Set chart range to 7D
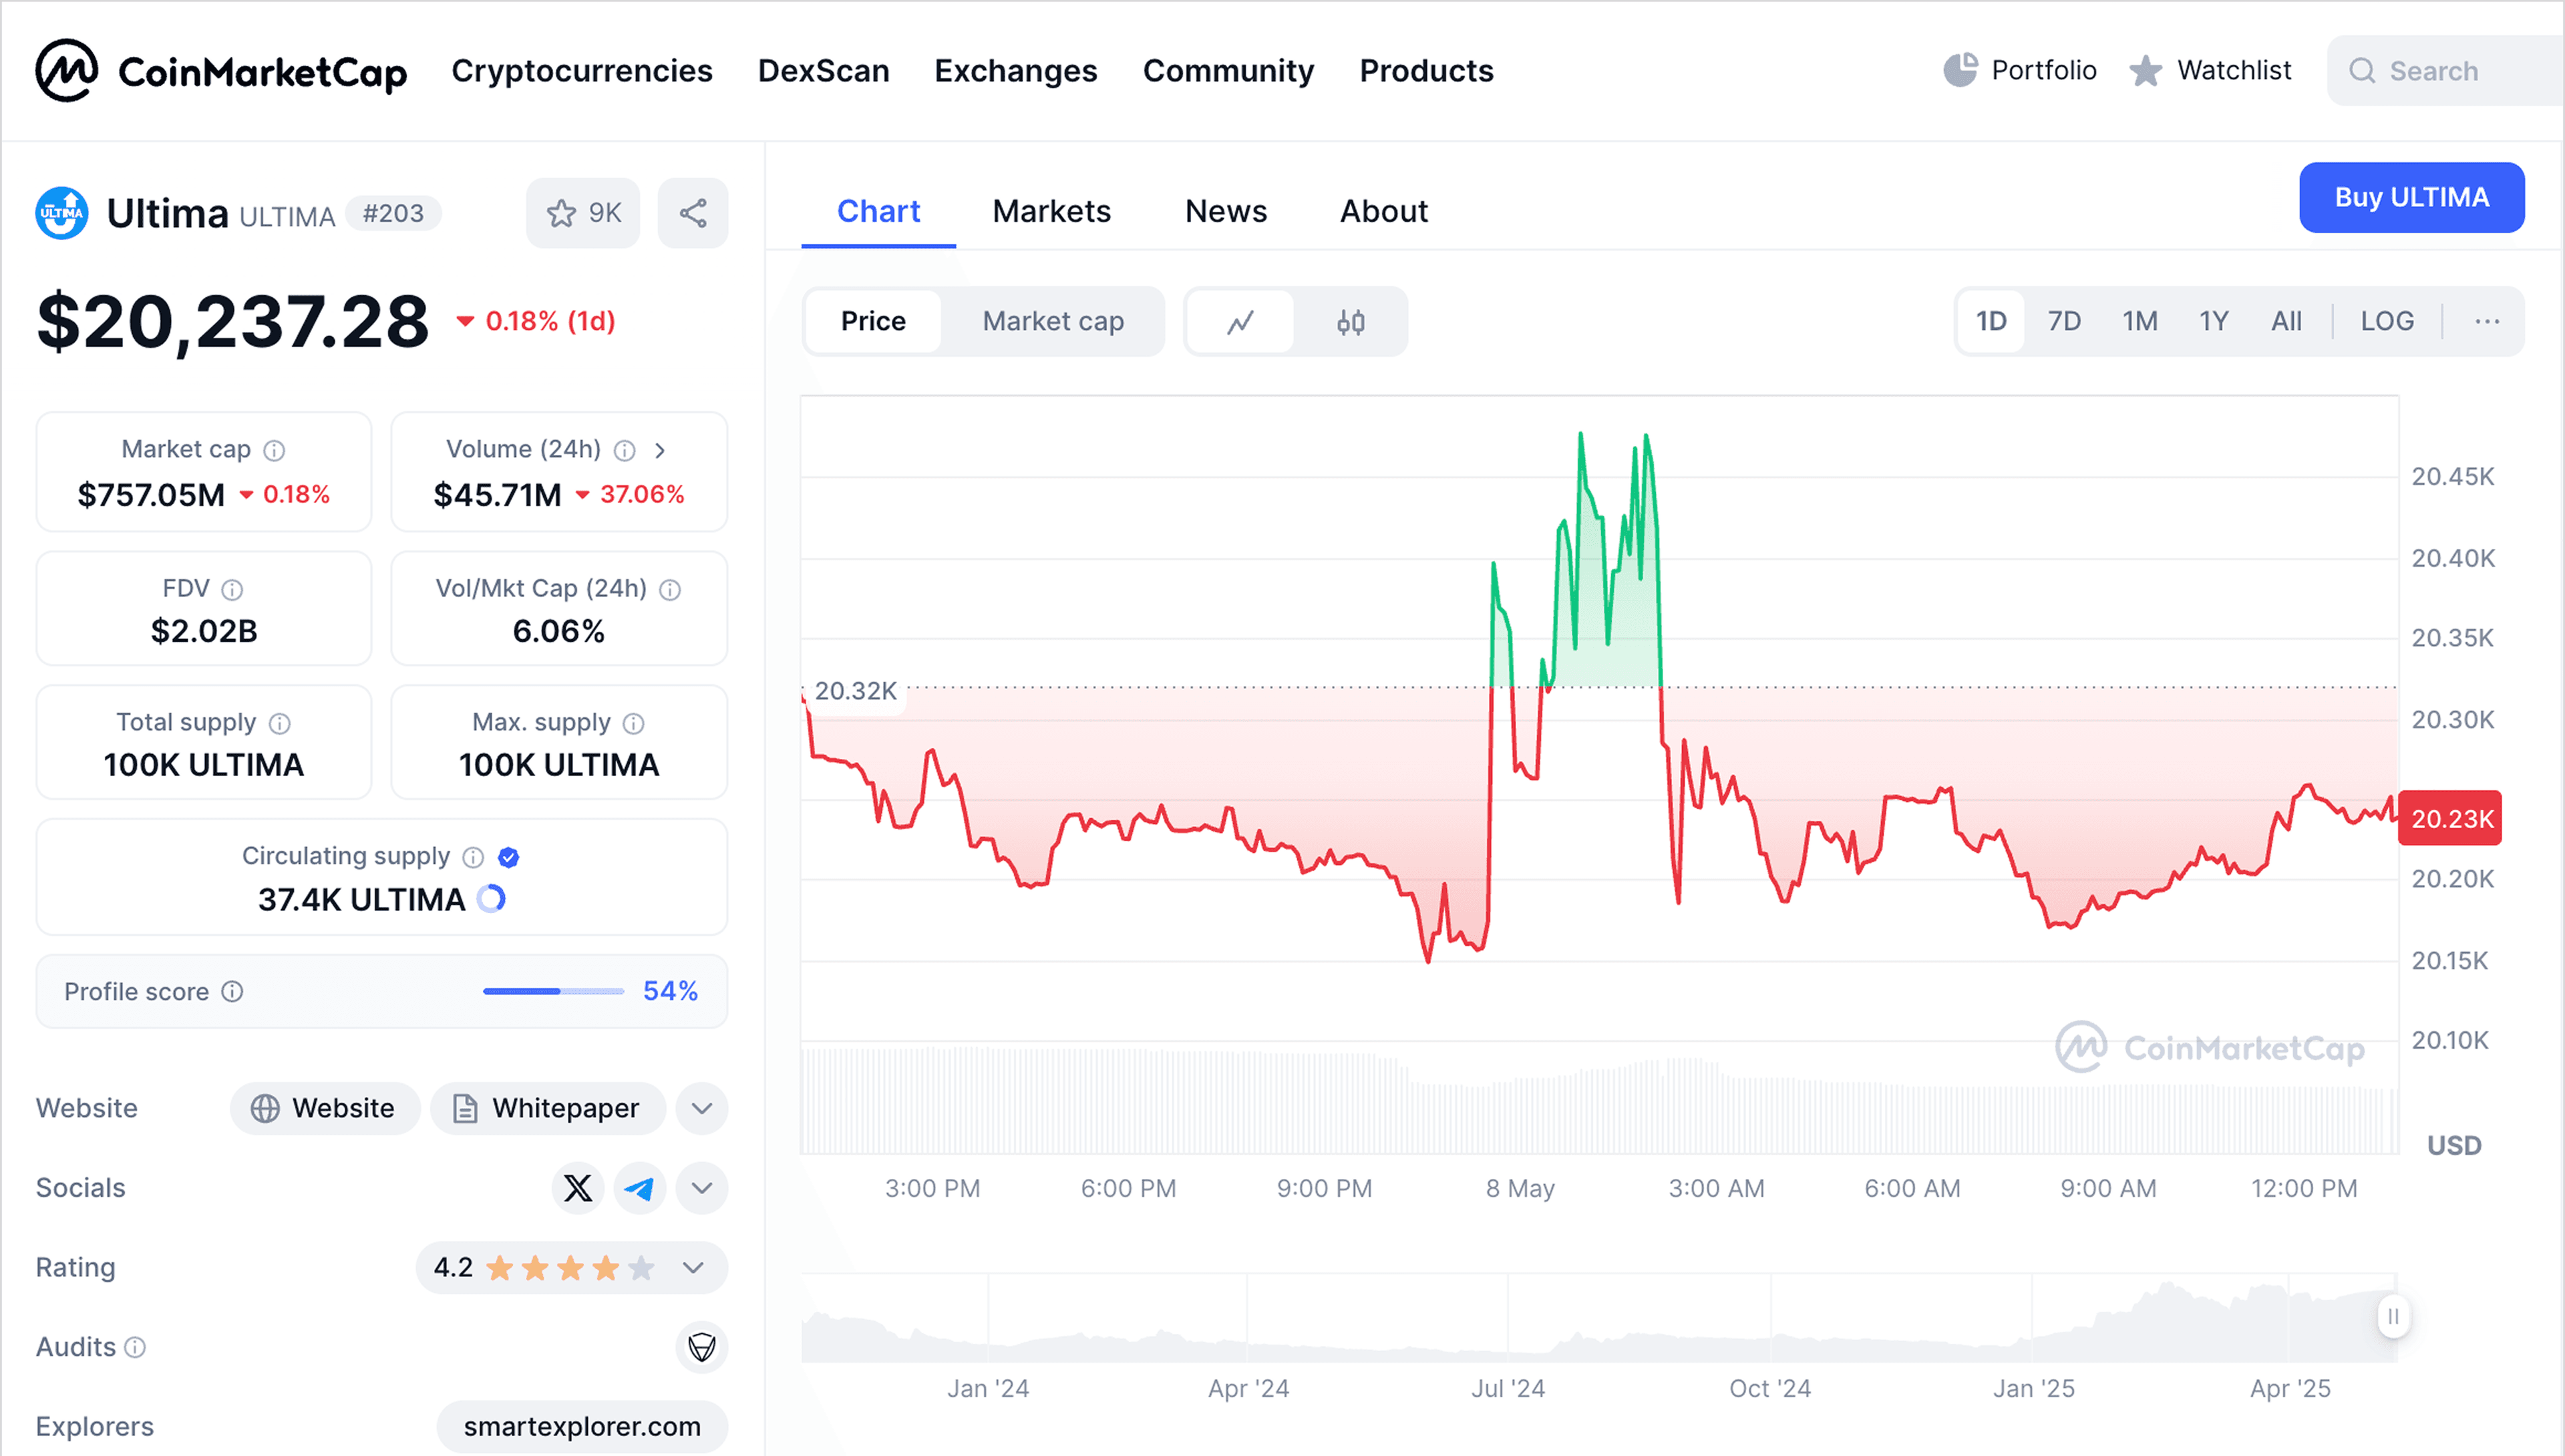2565x1456 pixels. tap(2064, 321)
